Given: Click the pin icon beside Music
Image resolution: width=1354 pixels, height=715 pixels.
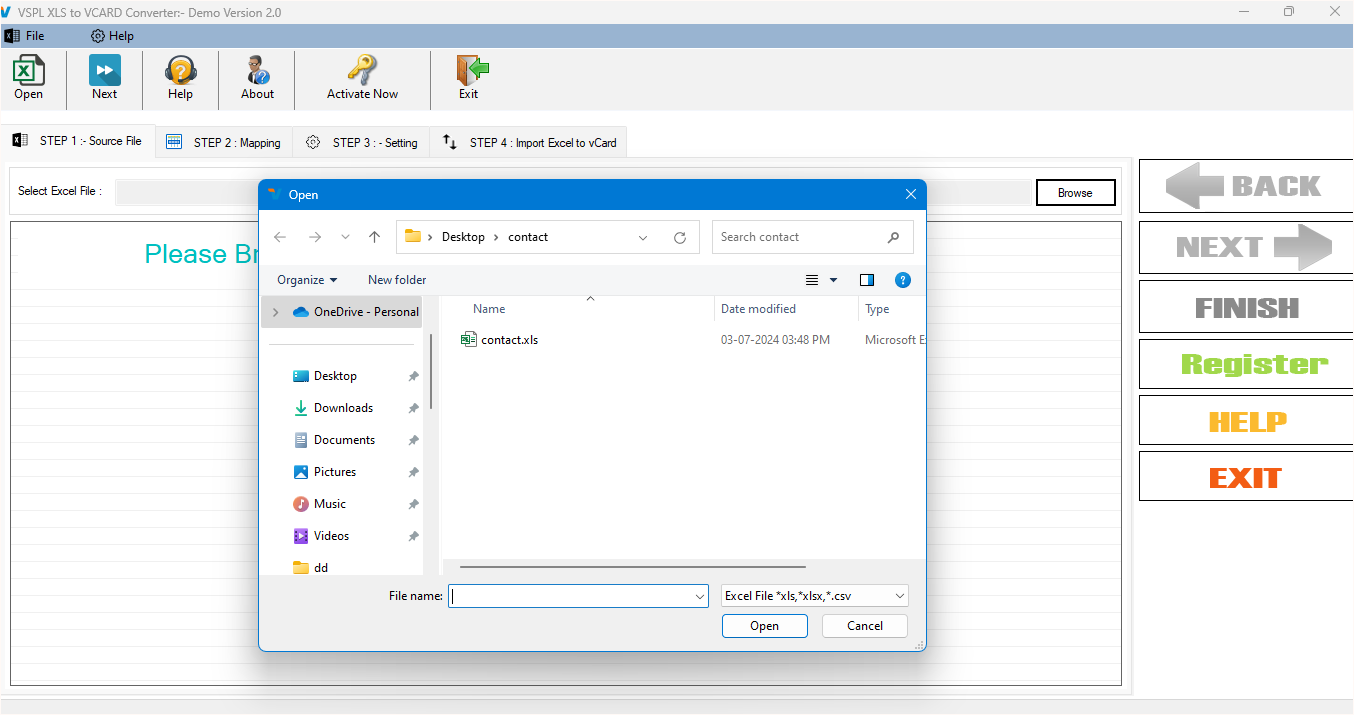Looking at the screenshot, I should 413,505.
